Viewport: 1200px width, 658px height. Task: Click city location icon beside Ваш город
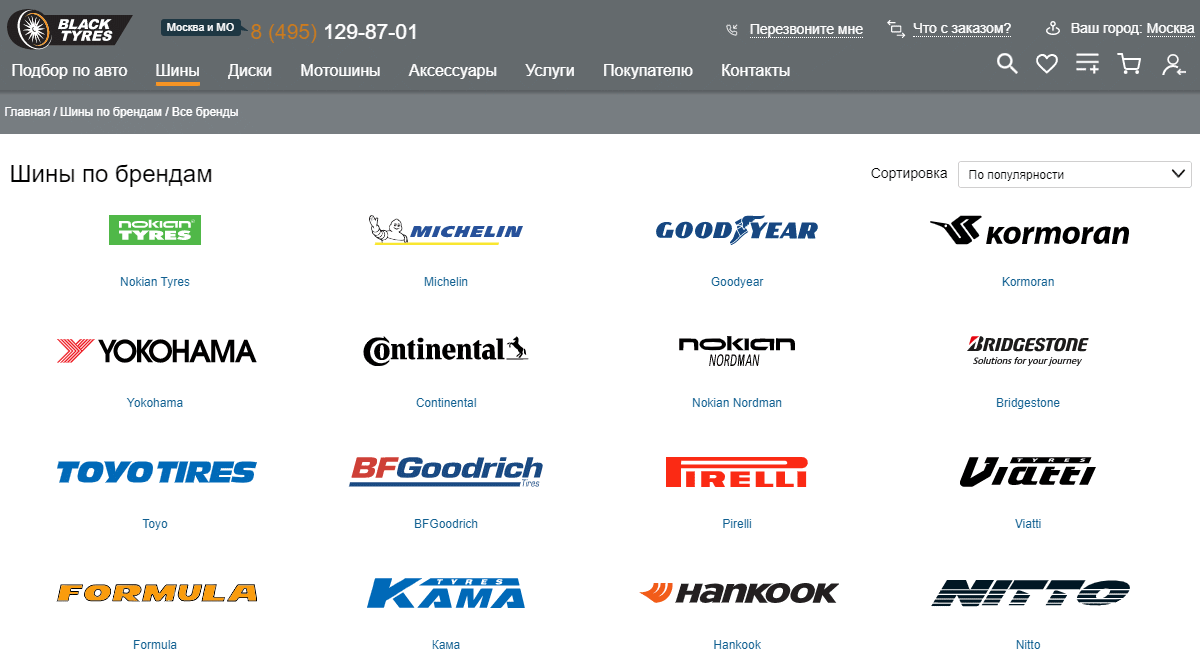tap(1053, 29)
